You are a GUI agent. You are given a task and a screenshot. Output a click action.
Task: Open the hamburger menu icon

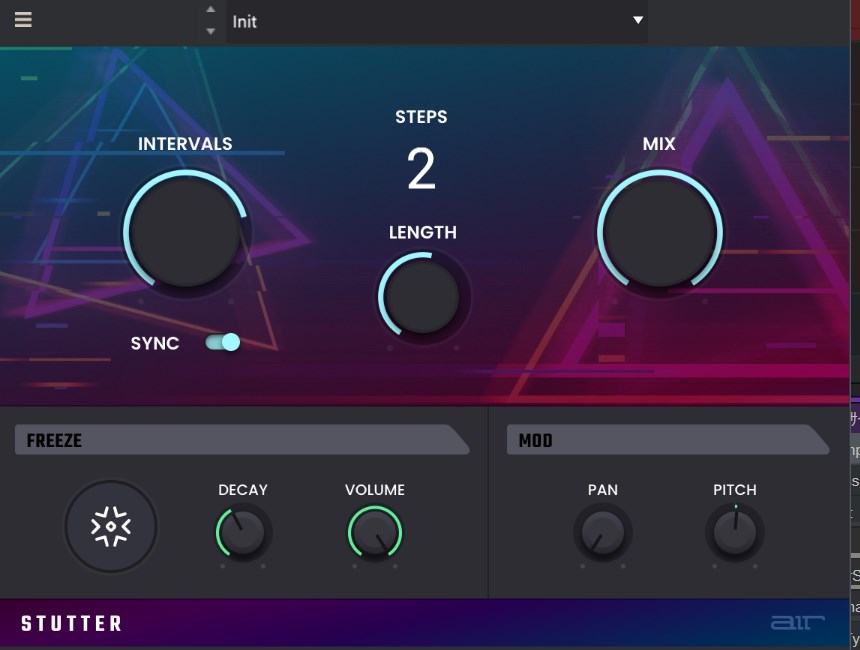point(23,20)
